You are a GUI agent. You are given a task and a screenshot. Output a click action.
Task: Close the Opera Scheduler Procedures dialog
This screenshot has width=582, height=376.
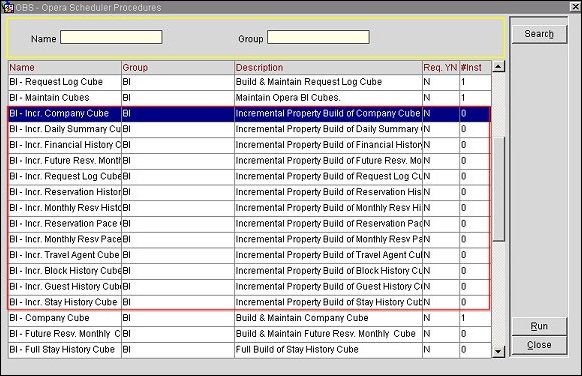(539, 345)
